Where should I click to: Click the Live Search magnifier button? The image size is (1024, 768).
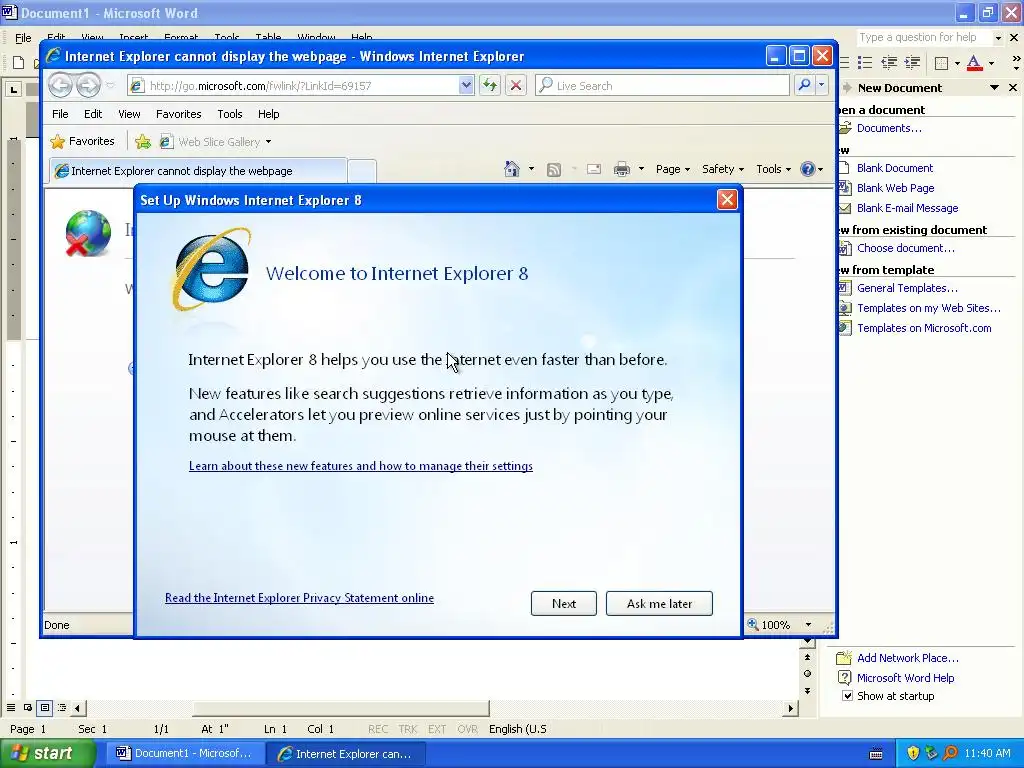click(x=804, y=86)
